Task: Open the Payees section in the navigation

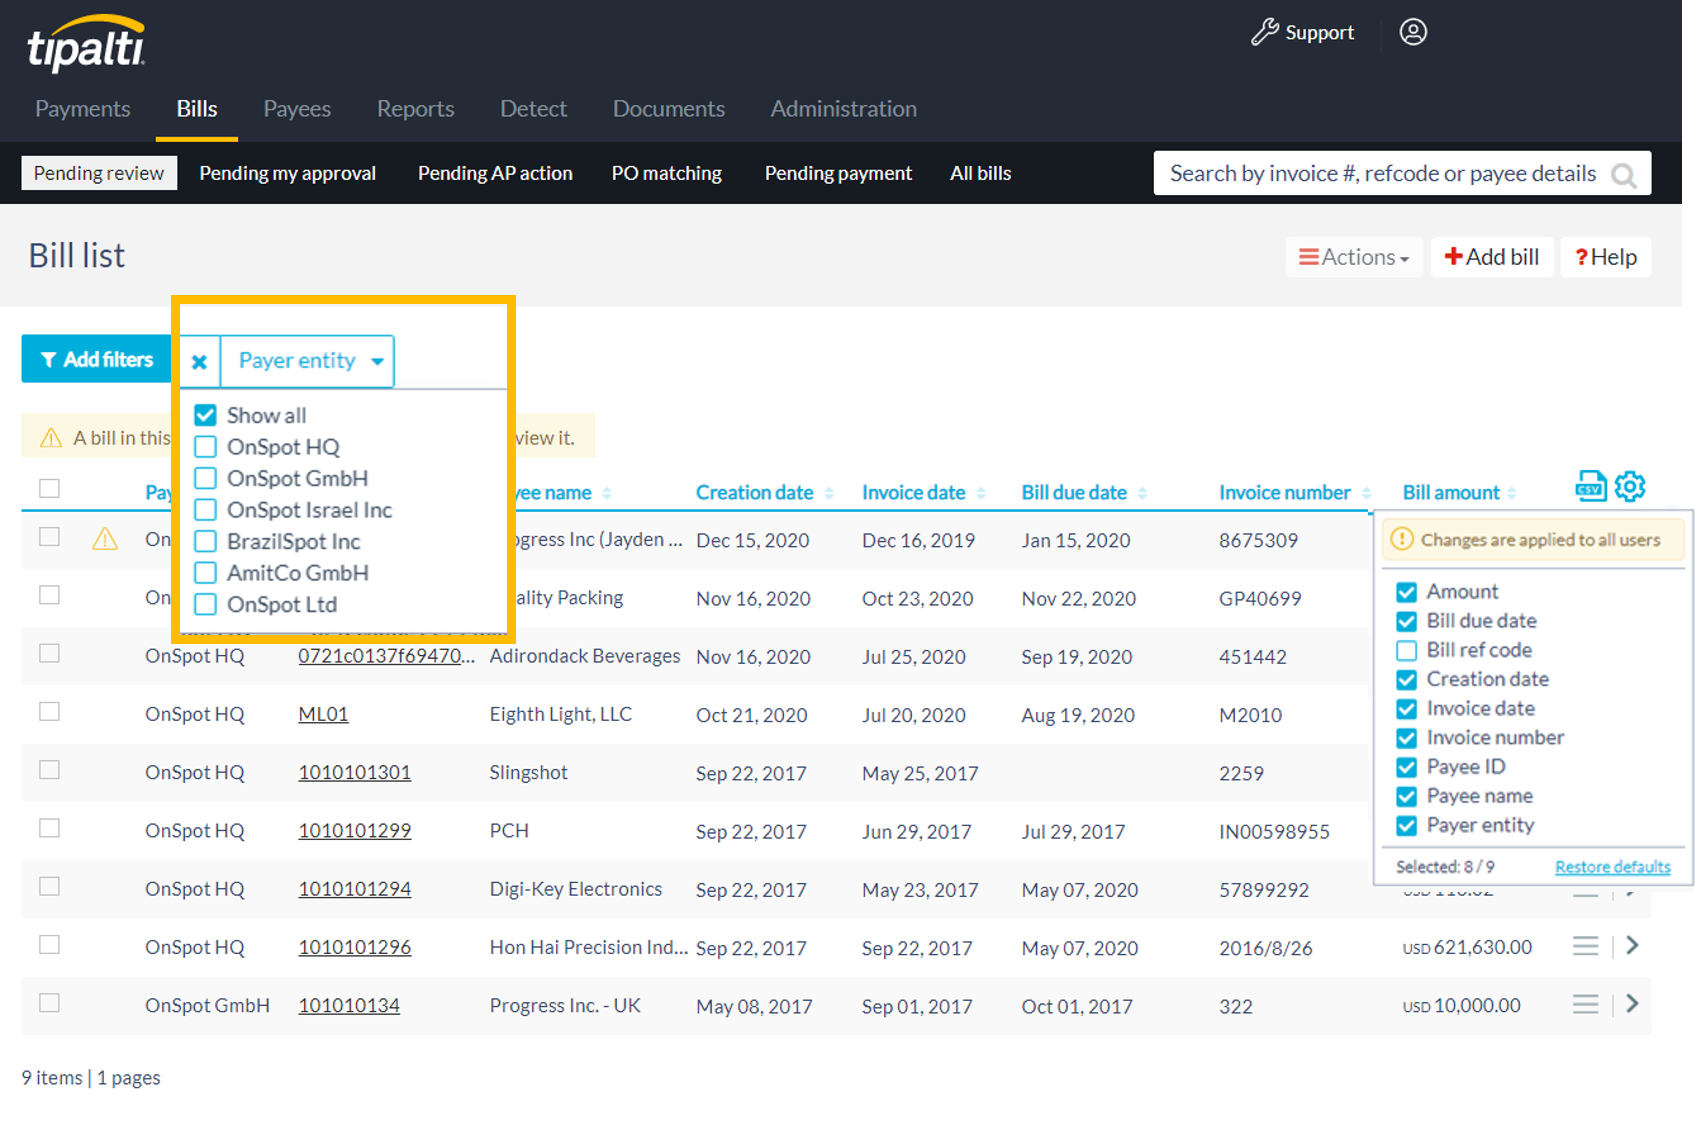Action: (296, 109)
